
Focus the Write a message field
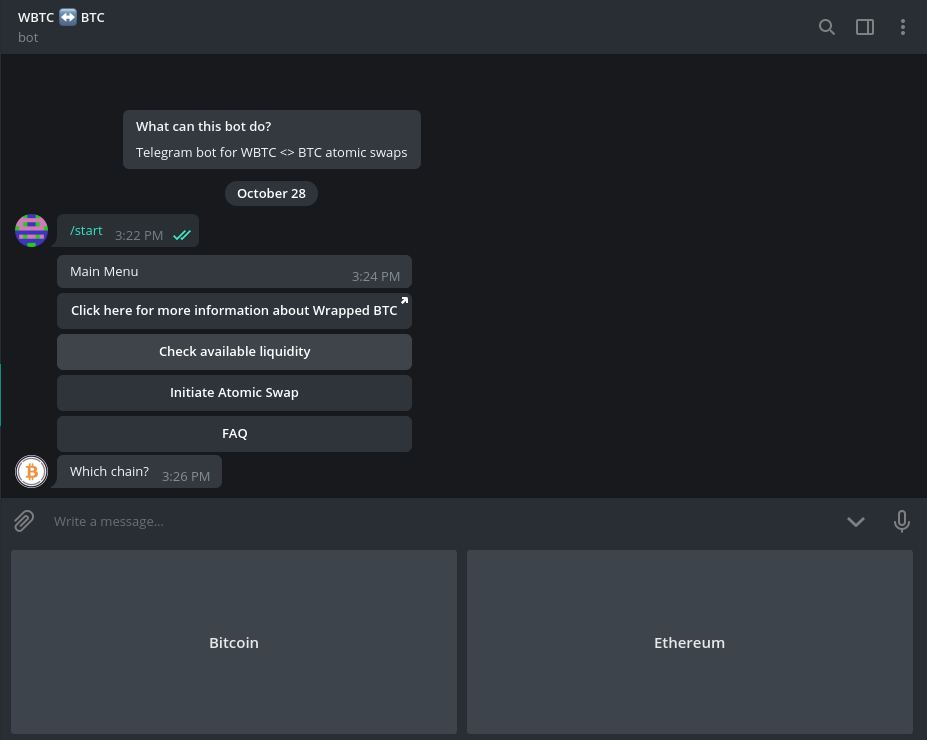(443, 521)
